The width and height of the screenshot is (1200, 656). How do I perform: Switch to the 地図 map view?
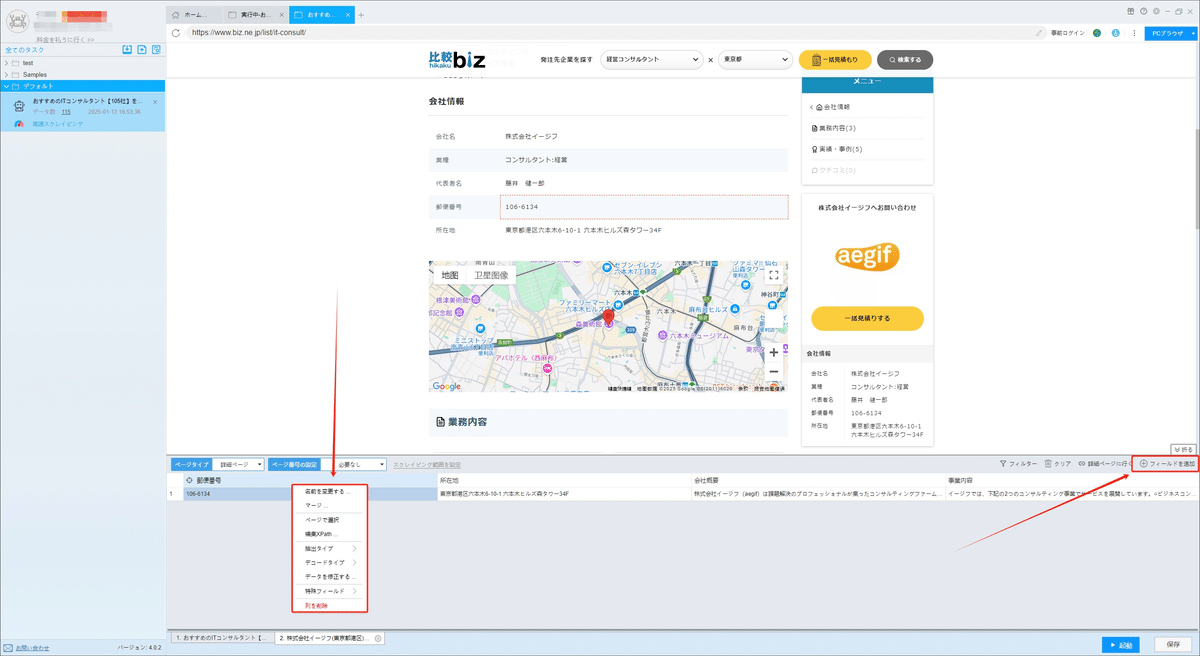click(450, 275)
